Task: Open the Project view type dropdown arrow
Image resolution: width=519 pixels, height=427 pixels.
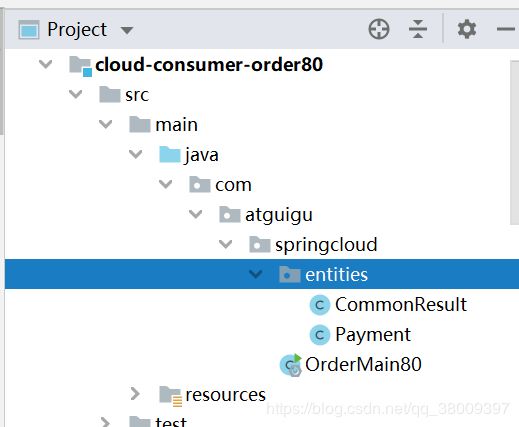Action: (127, 31)
